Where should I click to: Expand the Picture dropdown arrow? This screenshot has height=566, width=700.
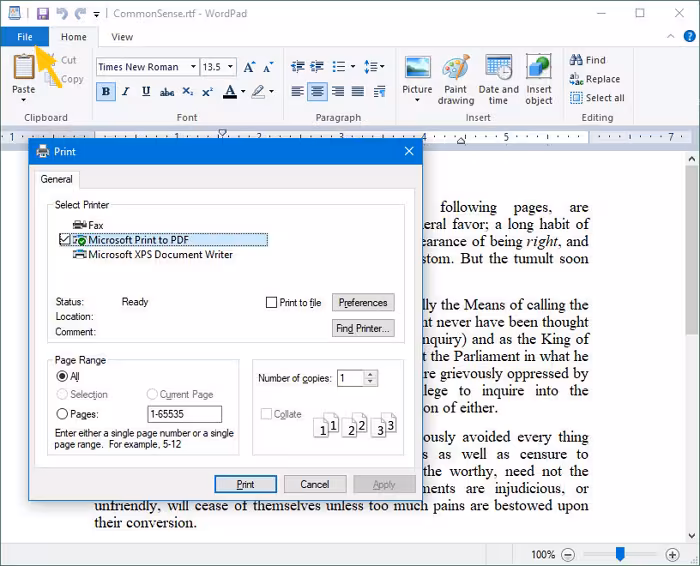pos(417,100)
